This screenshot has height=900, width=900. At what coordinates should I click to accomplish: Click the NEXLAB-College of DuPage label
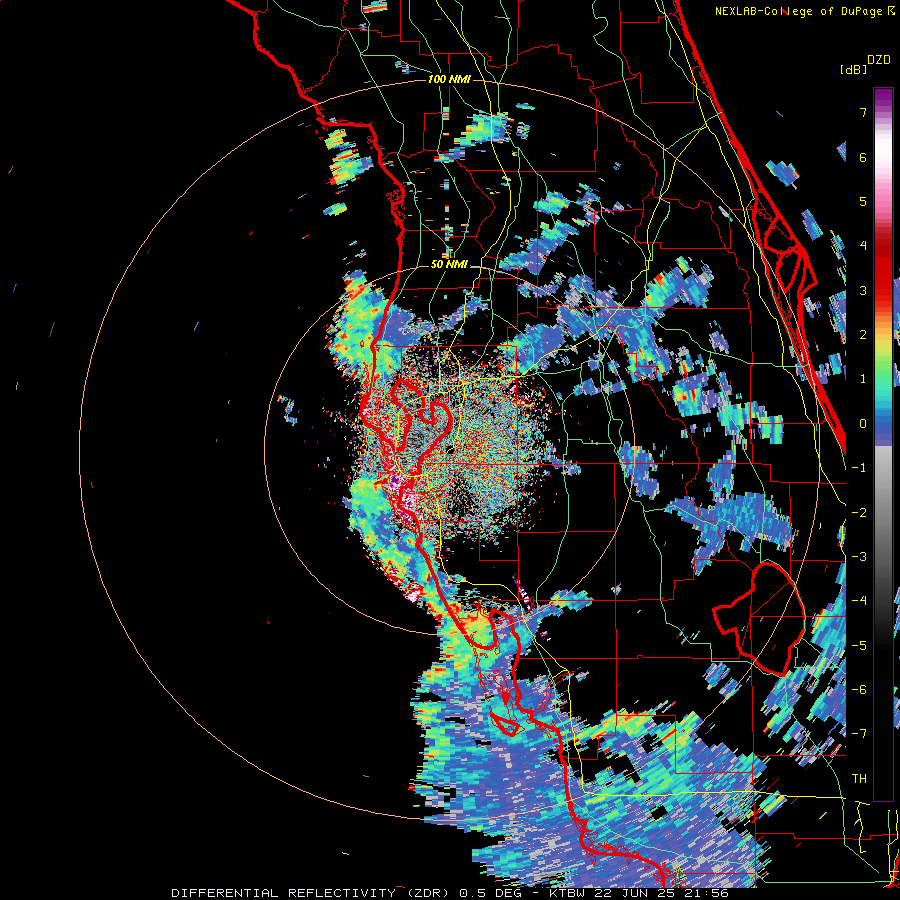coord(799,11)
